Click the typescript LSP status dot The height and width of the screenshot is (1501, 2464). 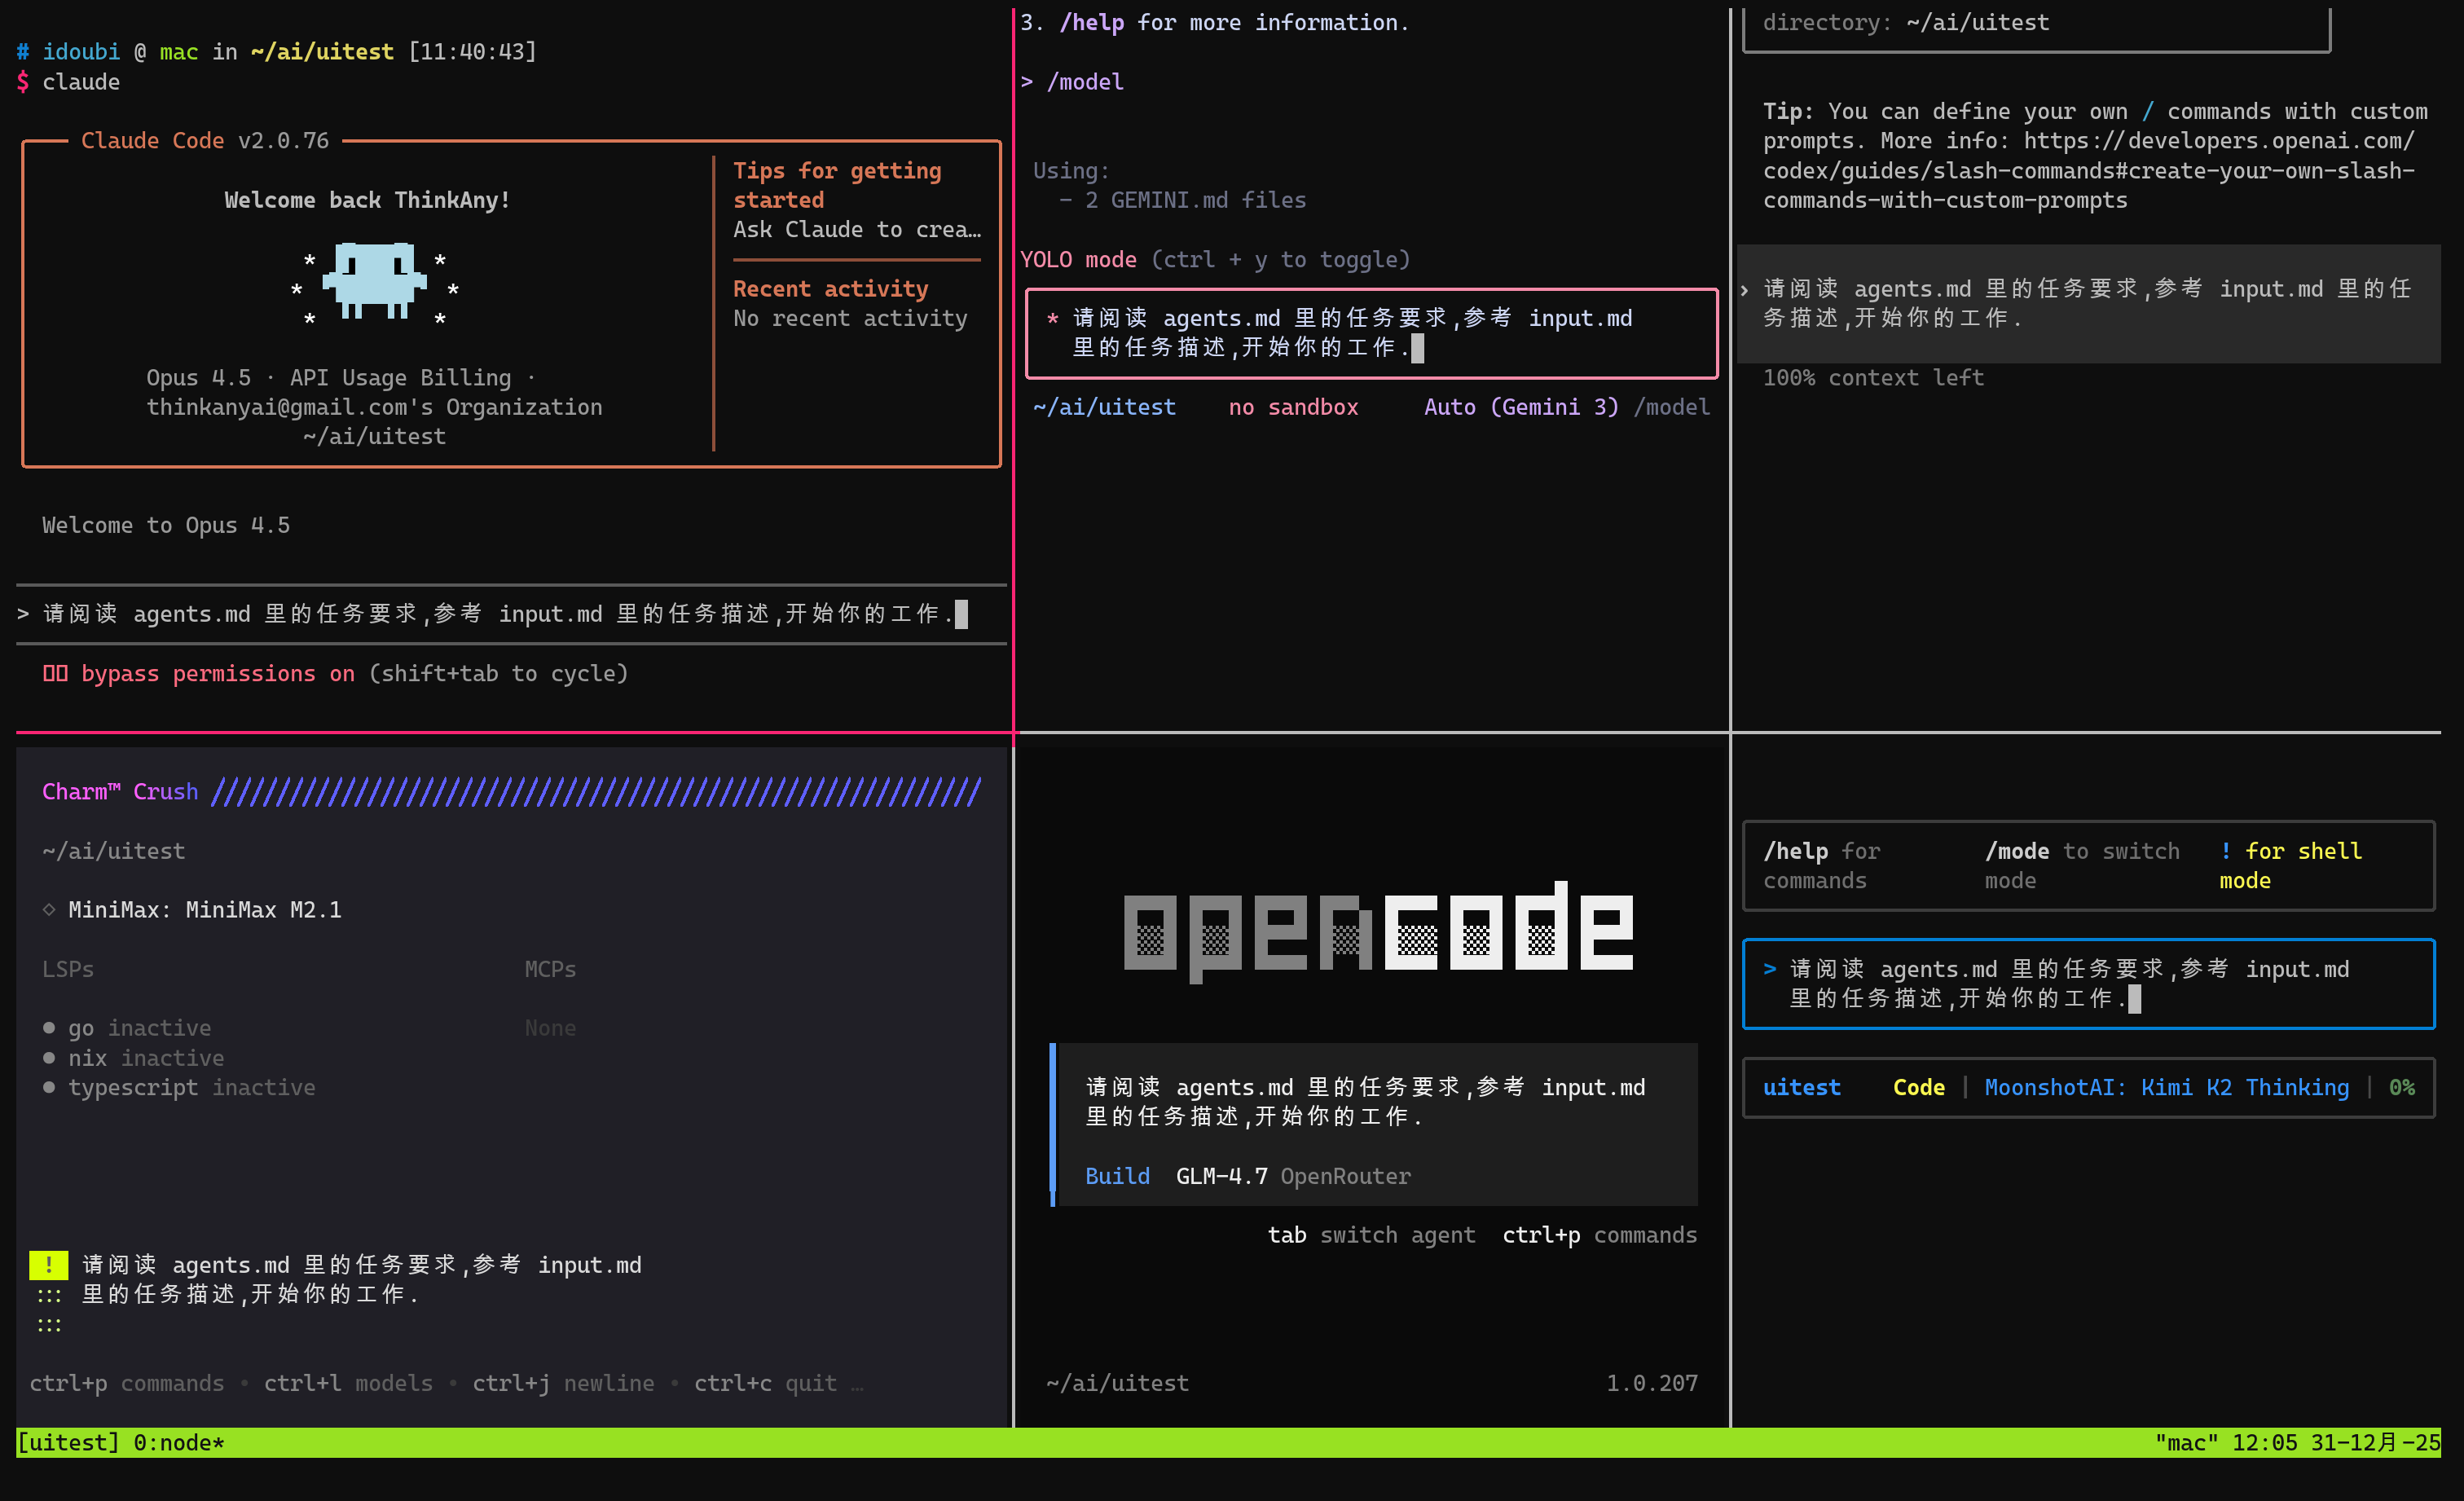[49, 1087]
